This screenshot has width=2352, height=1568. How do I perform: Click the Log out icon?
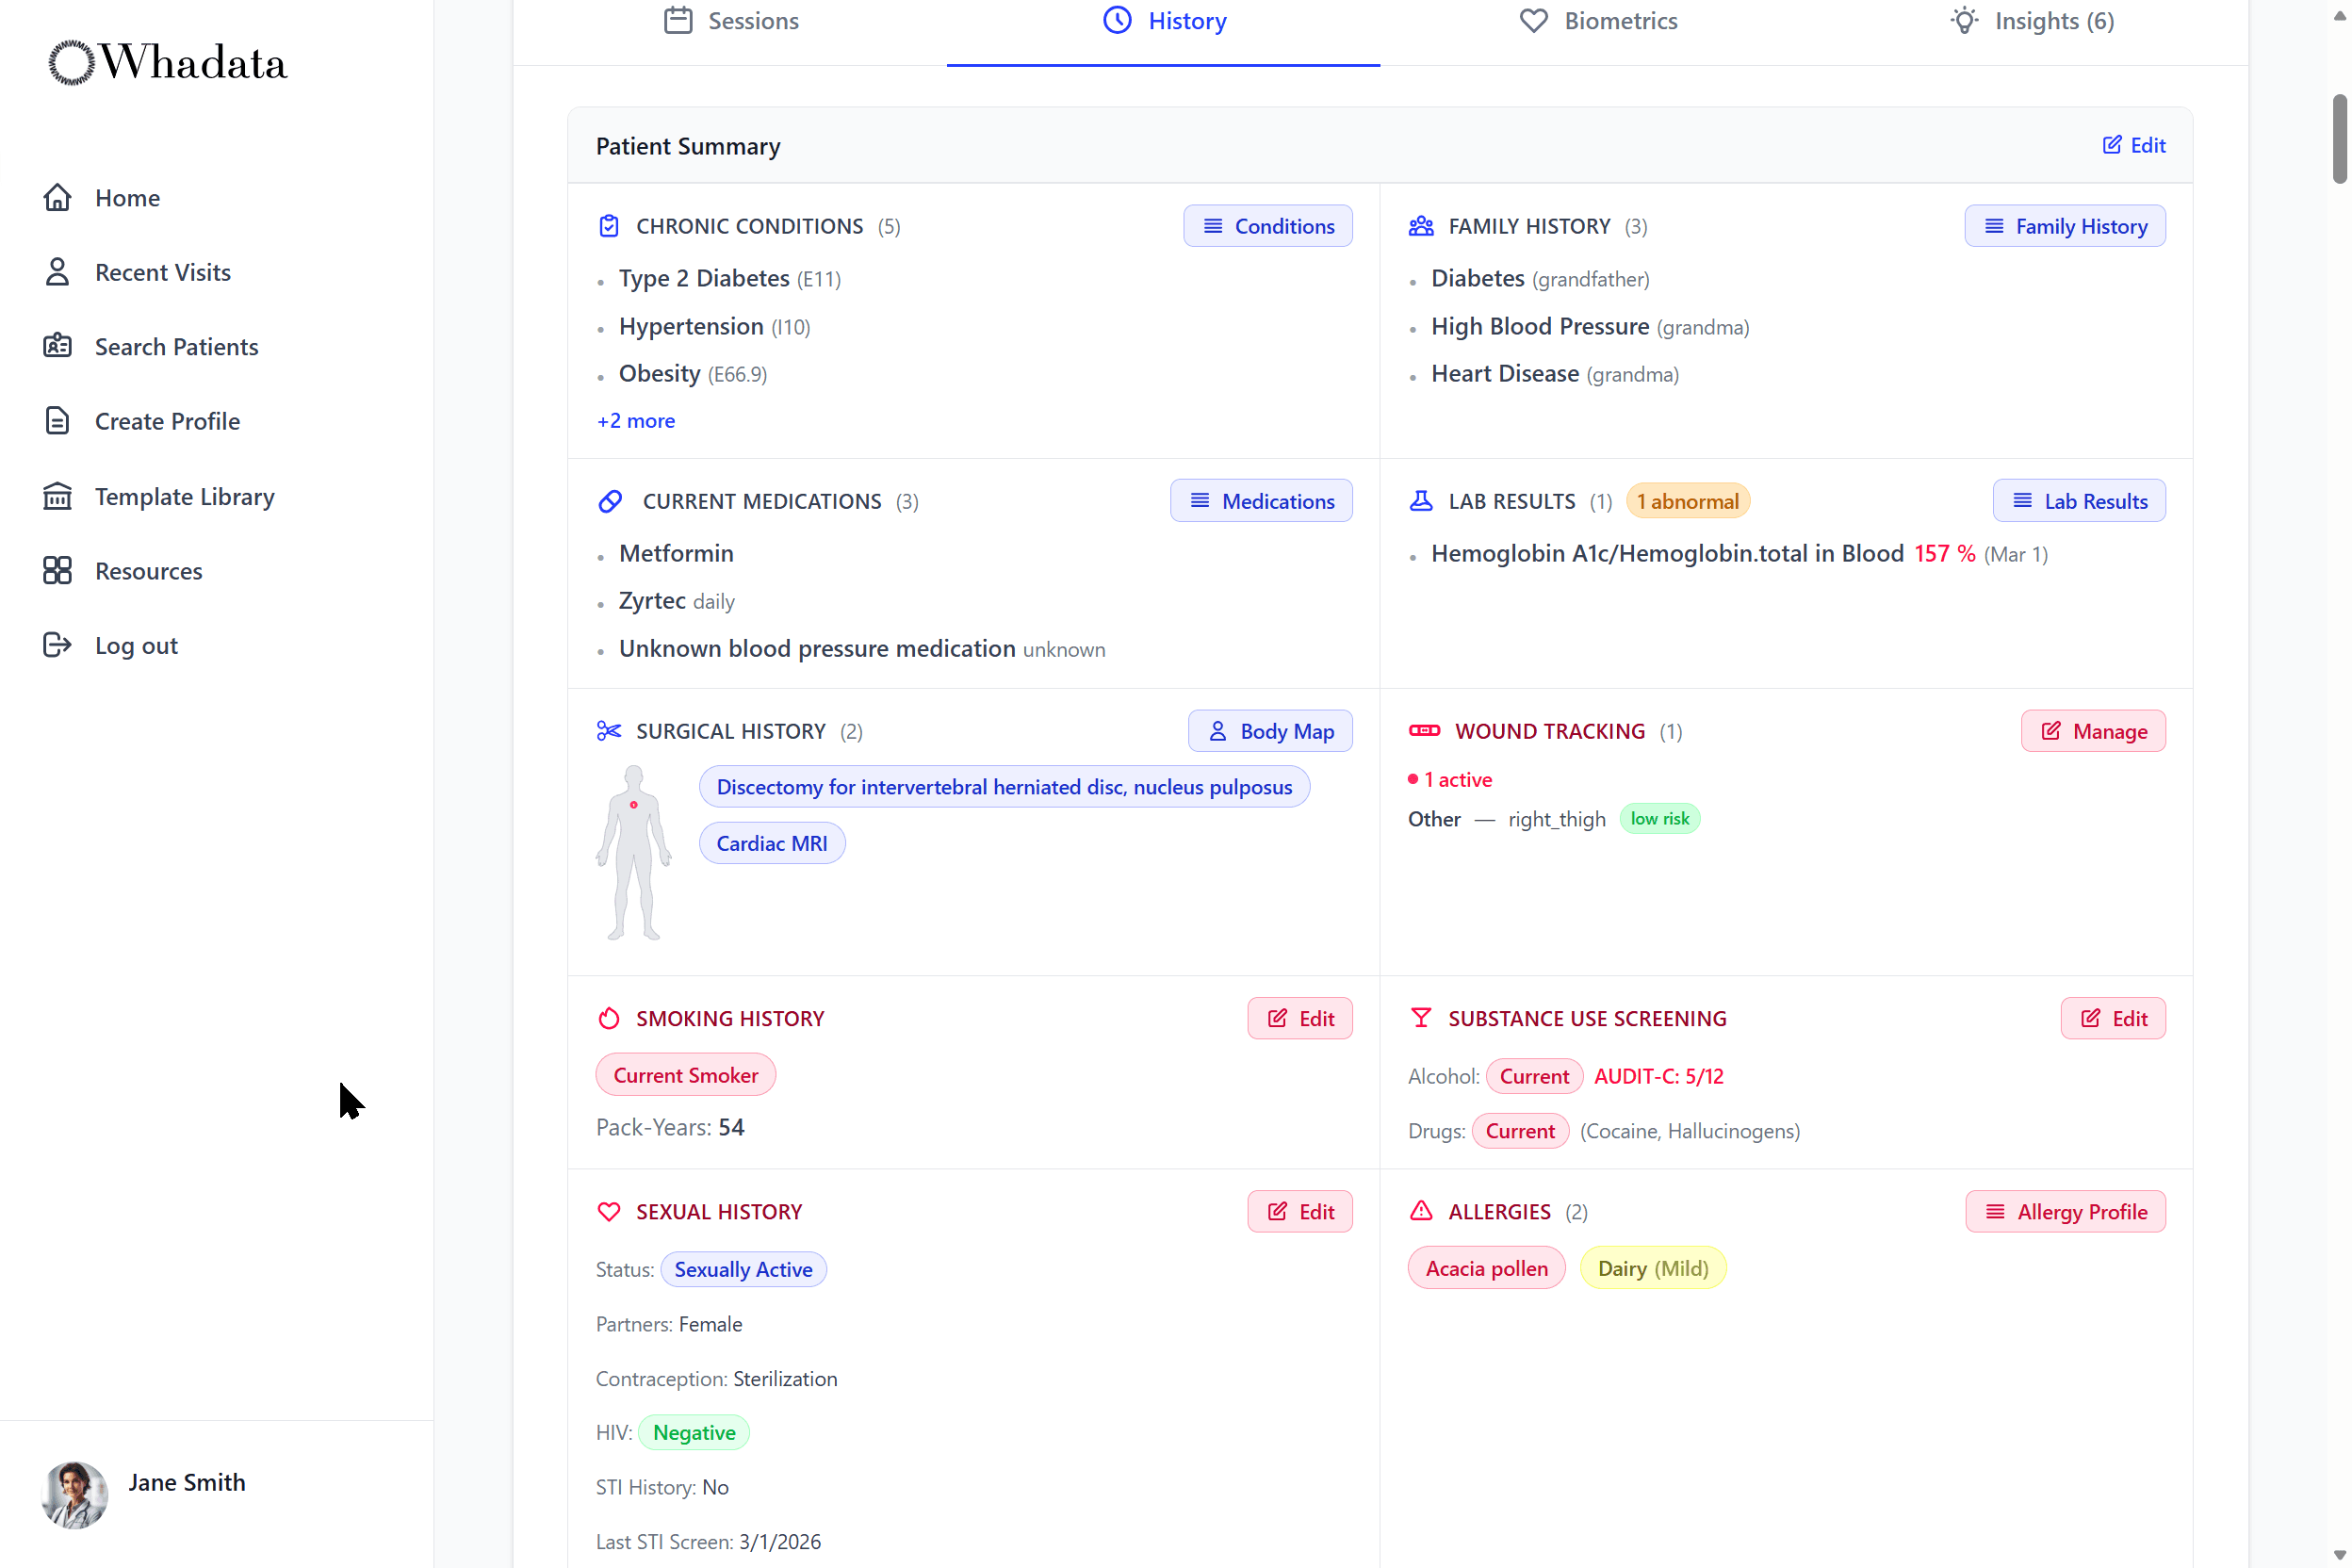click(x=57, y=645)
